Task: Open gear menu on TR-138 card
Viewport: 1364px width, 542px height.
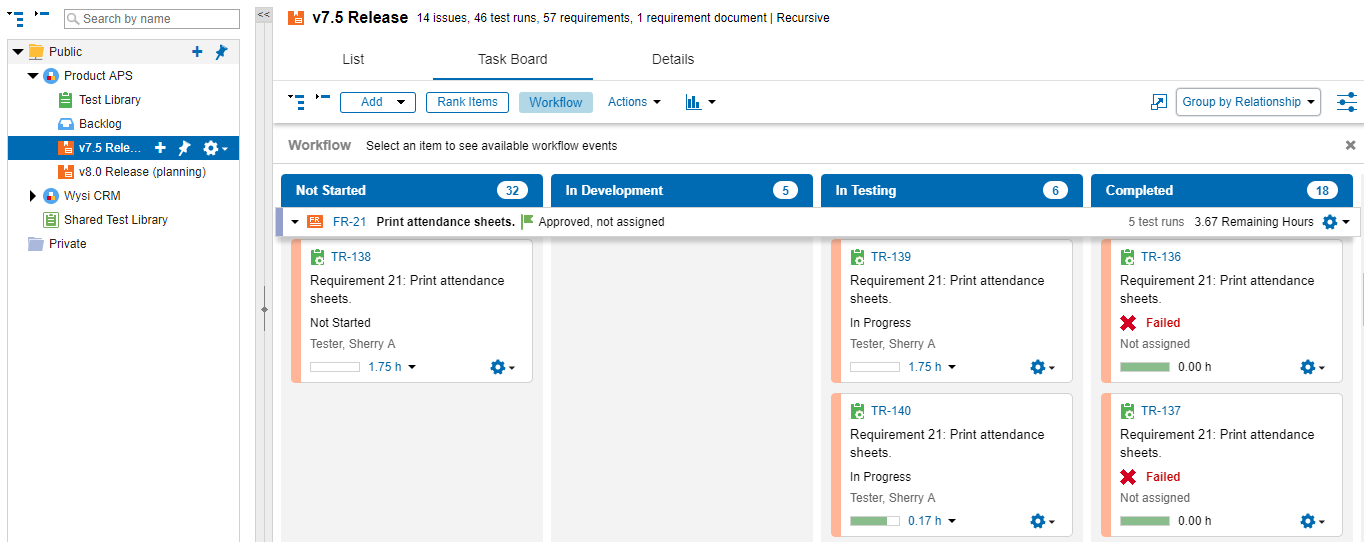Action: coord(502,367)
